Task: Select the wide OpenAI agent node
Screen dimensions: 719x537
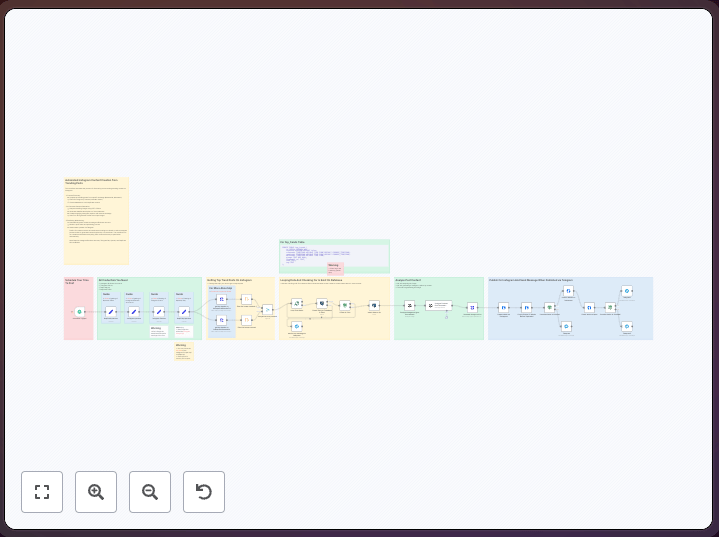Action: [438, 305]
